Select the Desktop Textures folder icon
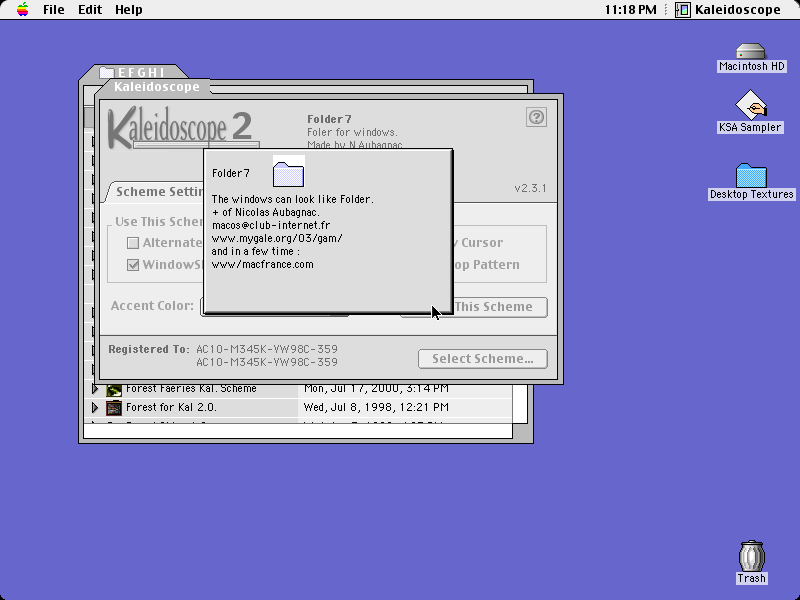Screen dimensions: 800x600 pos(751,176)
